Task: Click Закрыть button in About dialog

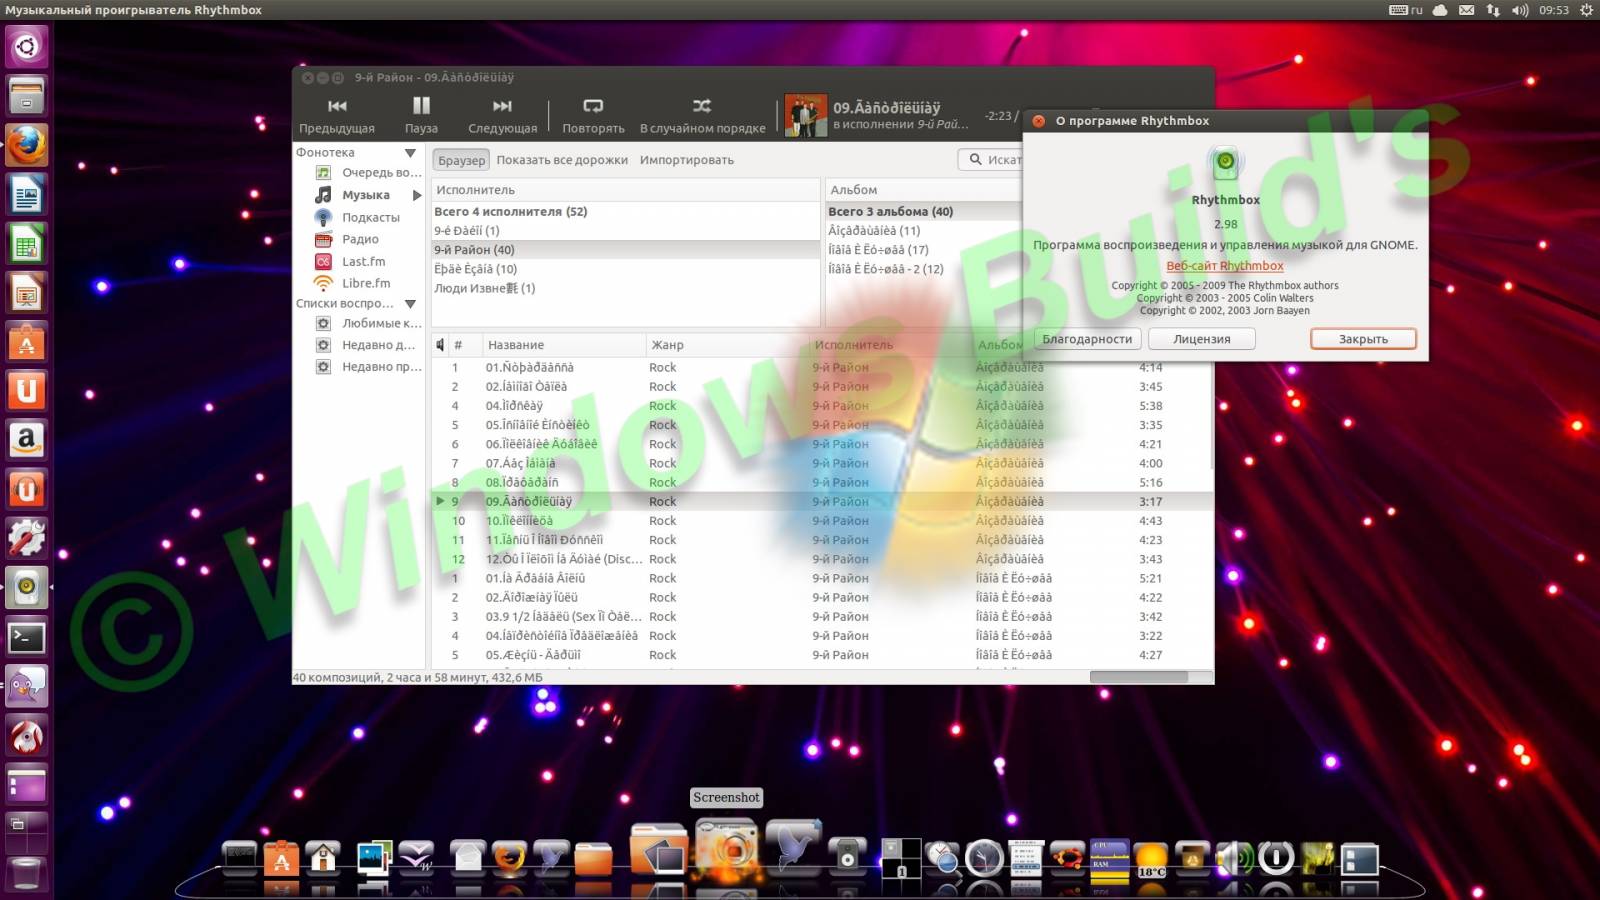Action: 1363,339
